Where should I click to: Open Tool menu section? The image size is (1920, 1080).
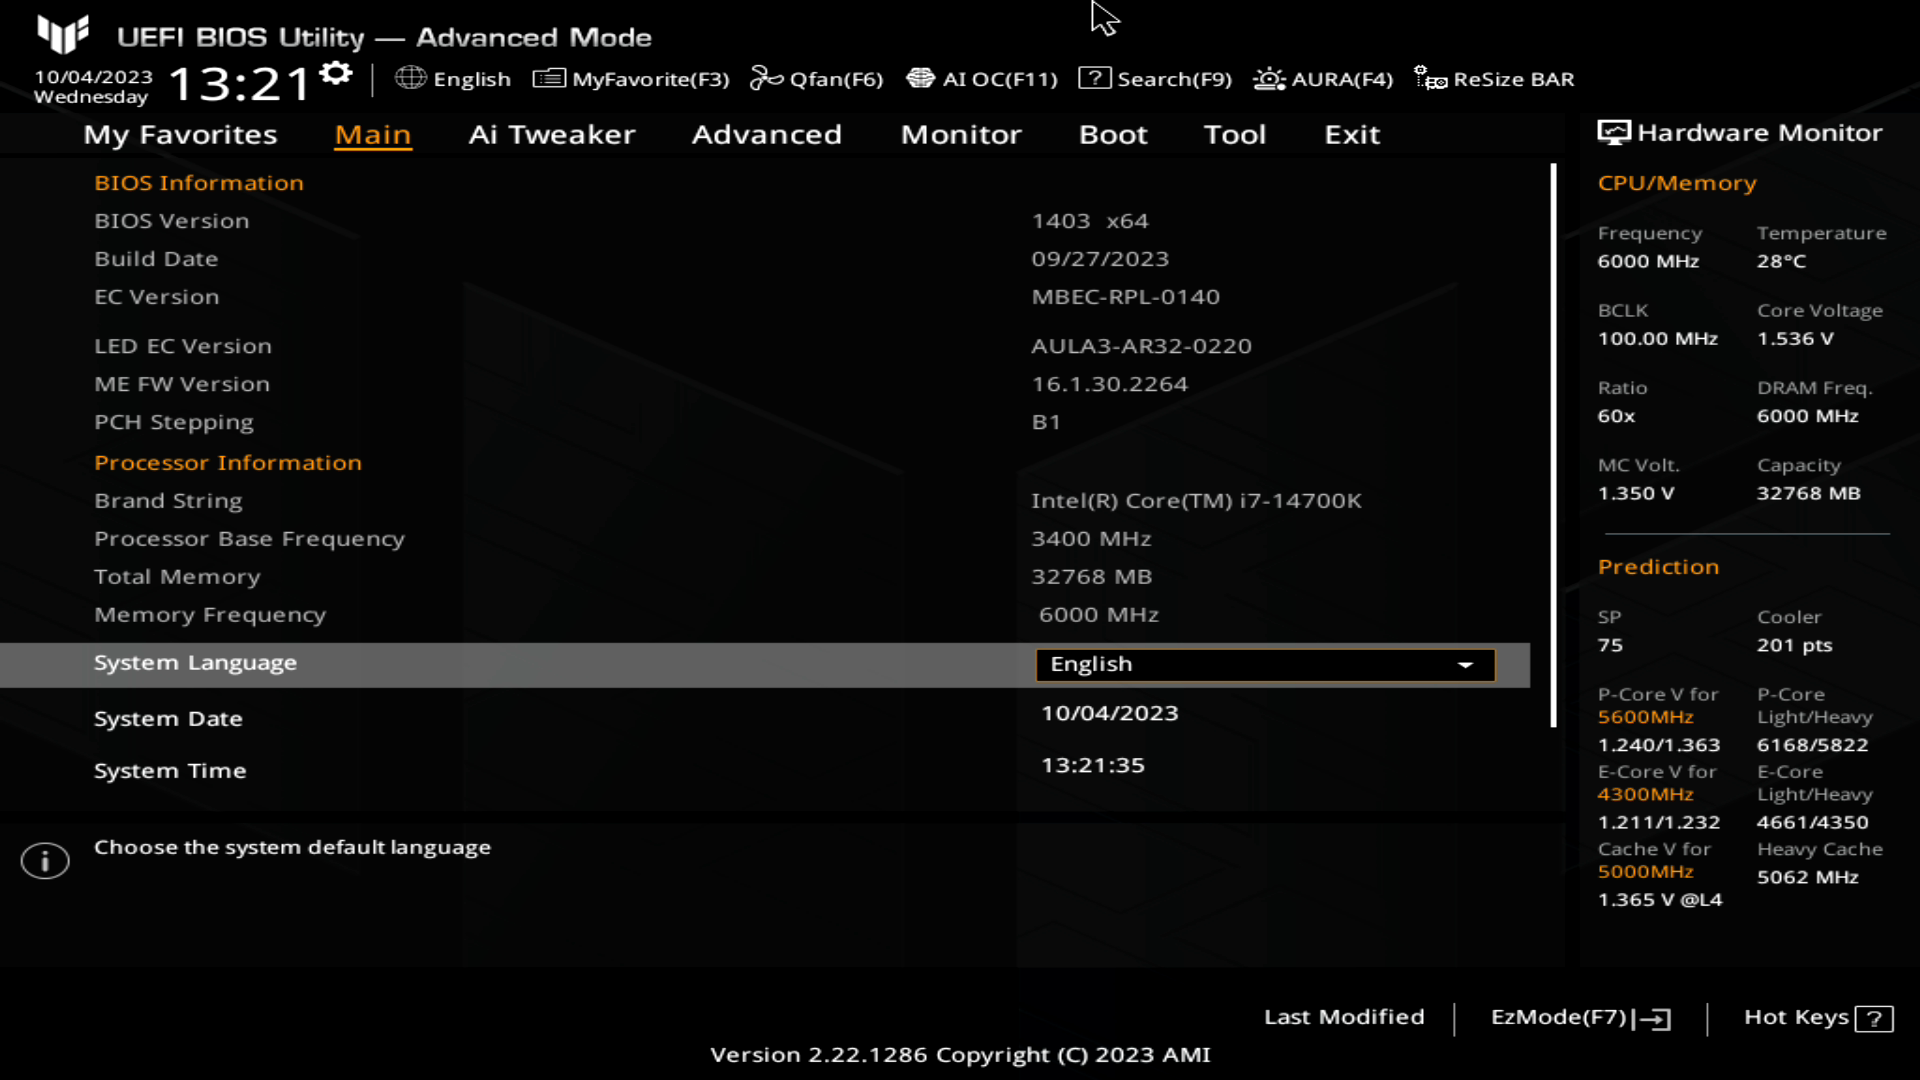point(1234,135)
